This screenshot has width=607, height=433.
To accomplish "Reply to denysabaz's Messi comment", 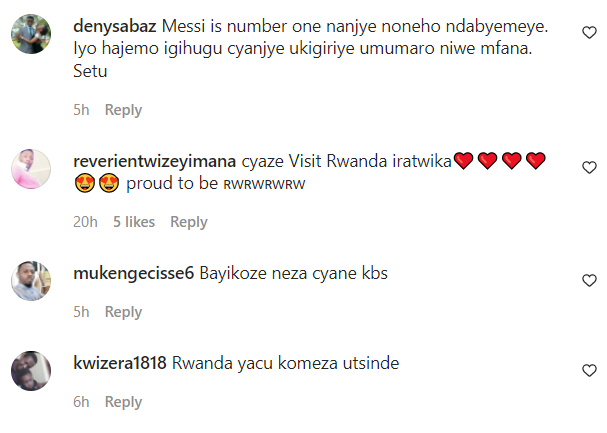I will coord(123,110).
